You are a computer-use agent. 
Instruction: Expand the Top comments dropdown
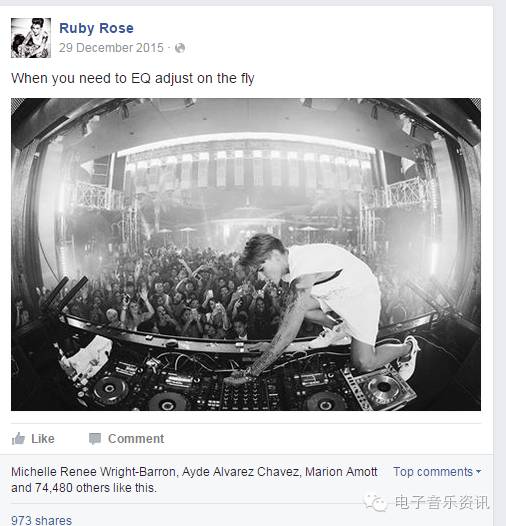pos(437,472)
